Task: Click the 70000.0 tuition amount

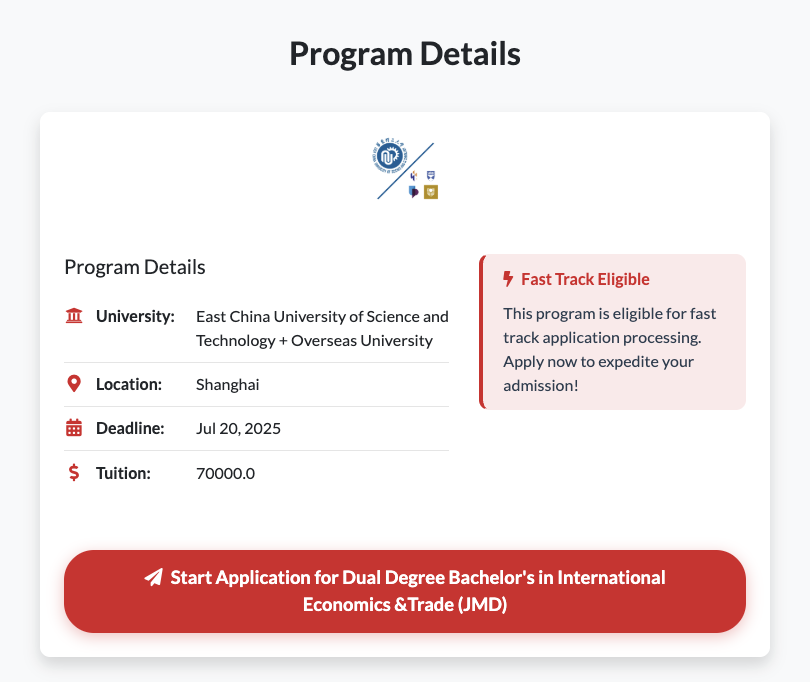Action: point(225,473)
